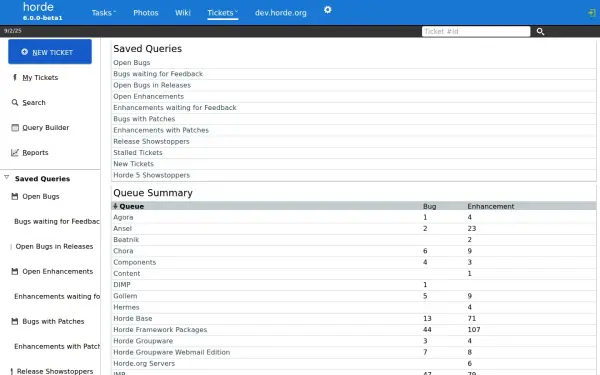The image size is (600, 375).
Task: Open 'Open Bugs in Releases' in sidebar
Action: click(54, 246)
